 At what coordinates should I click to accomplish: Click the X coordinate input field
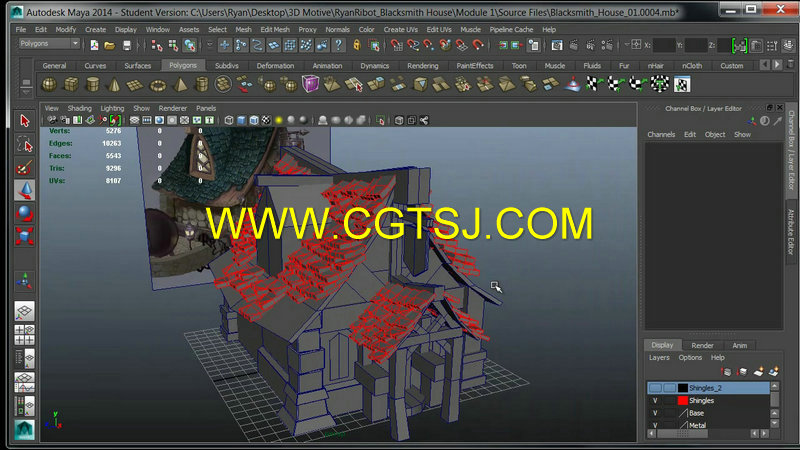click(664, 45)
